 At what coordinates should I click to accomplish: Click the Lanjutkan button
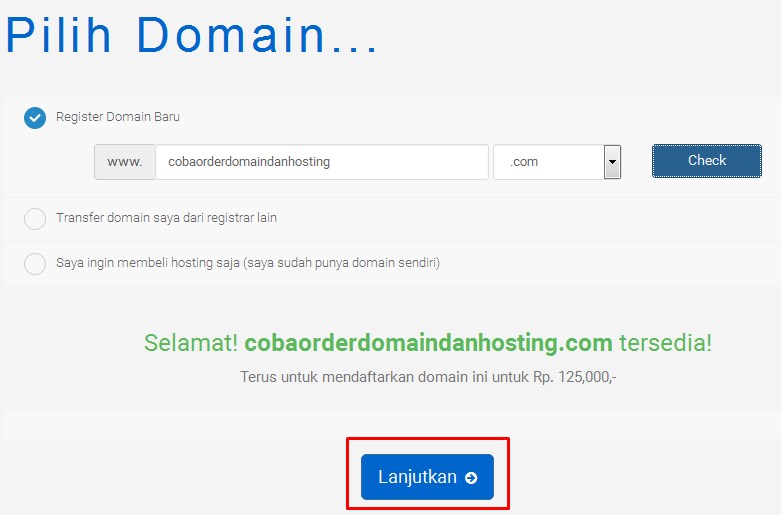coord(427,477)
